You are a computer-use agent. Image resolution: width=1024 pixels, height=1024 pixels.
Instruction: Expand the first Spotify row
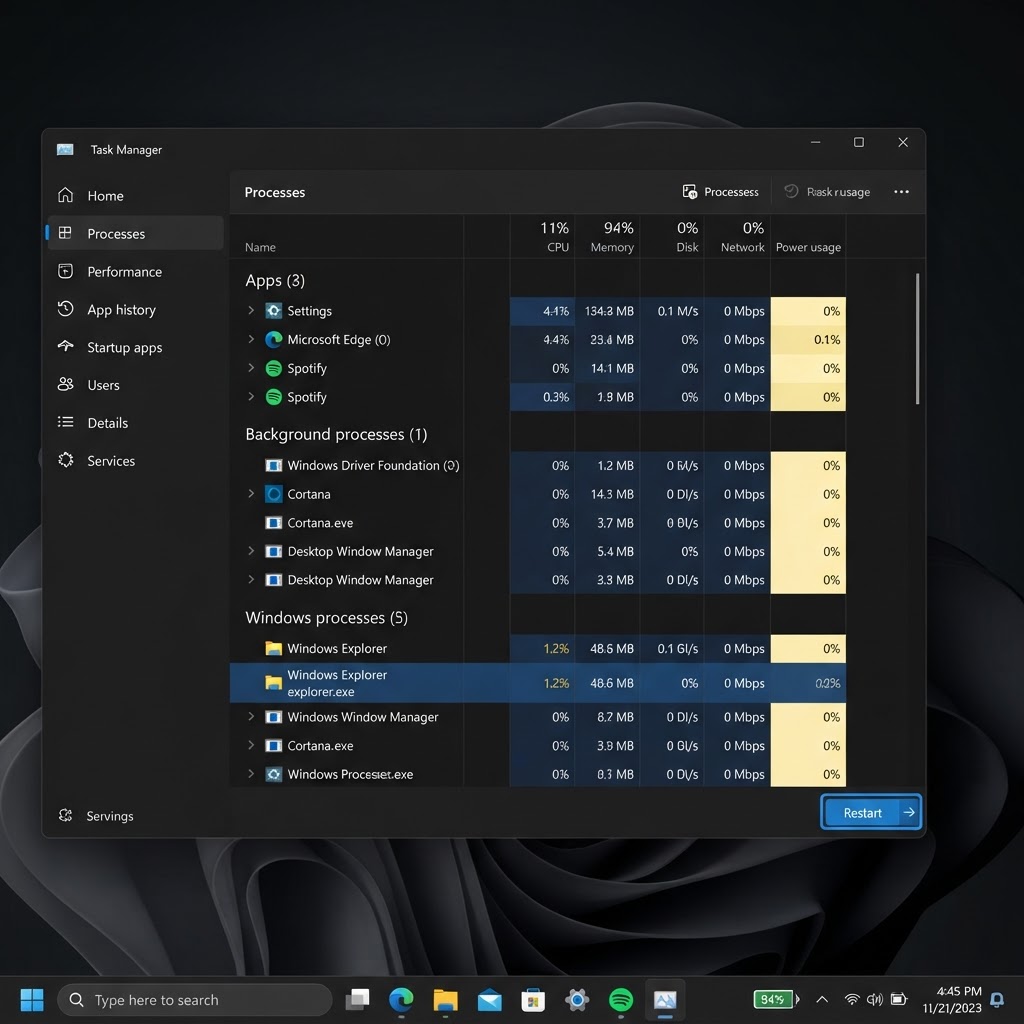(x=251, y=368)
